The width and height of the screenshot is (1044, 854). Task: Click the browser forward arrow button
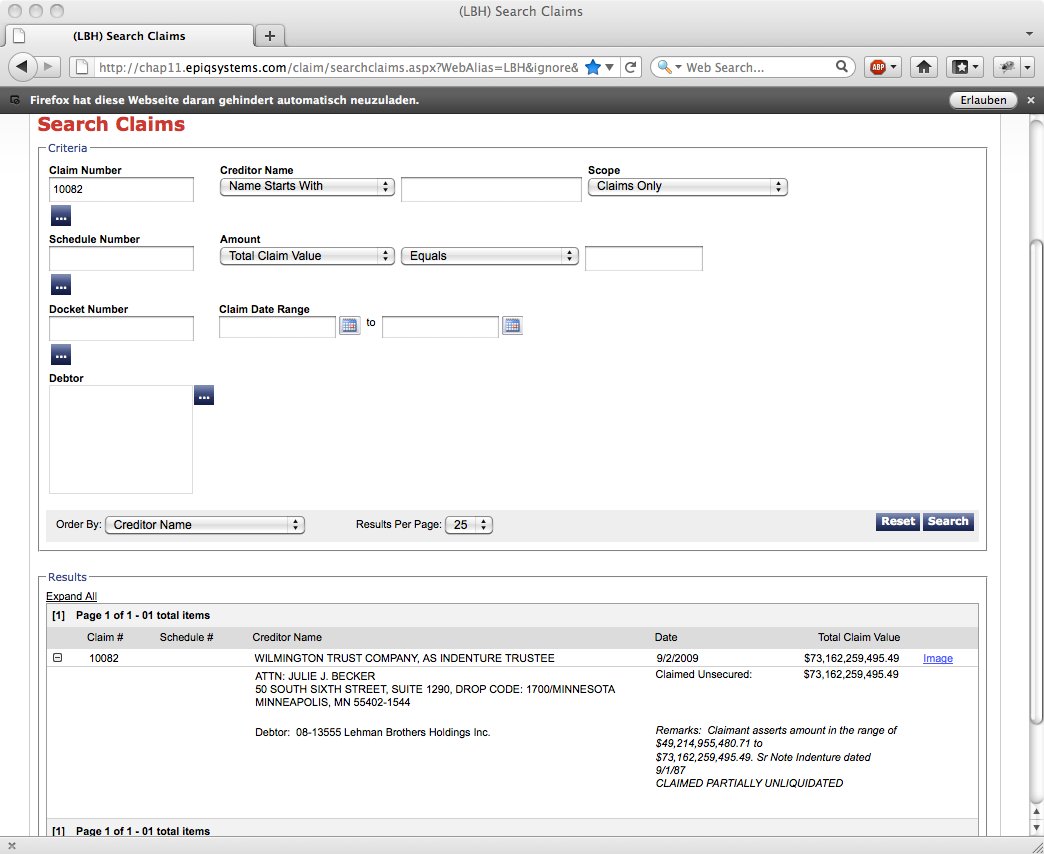coord(48,67)
